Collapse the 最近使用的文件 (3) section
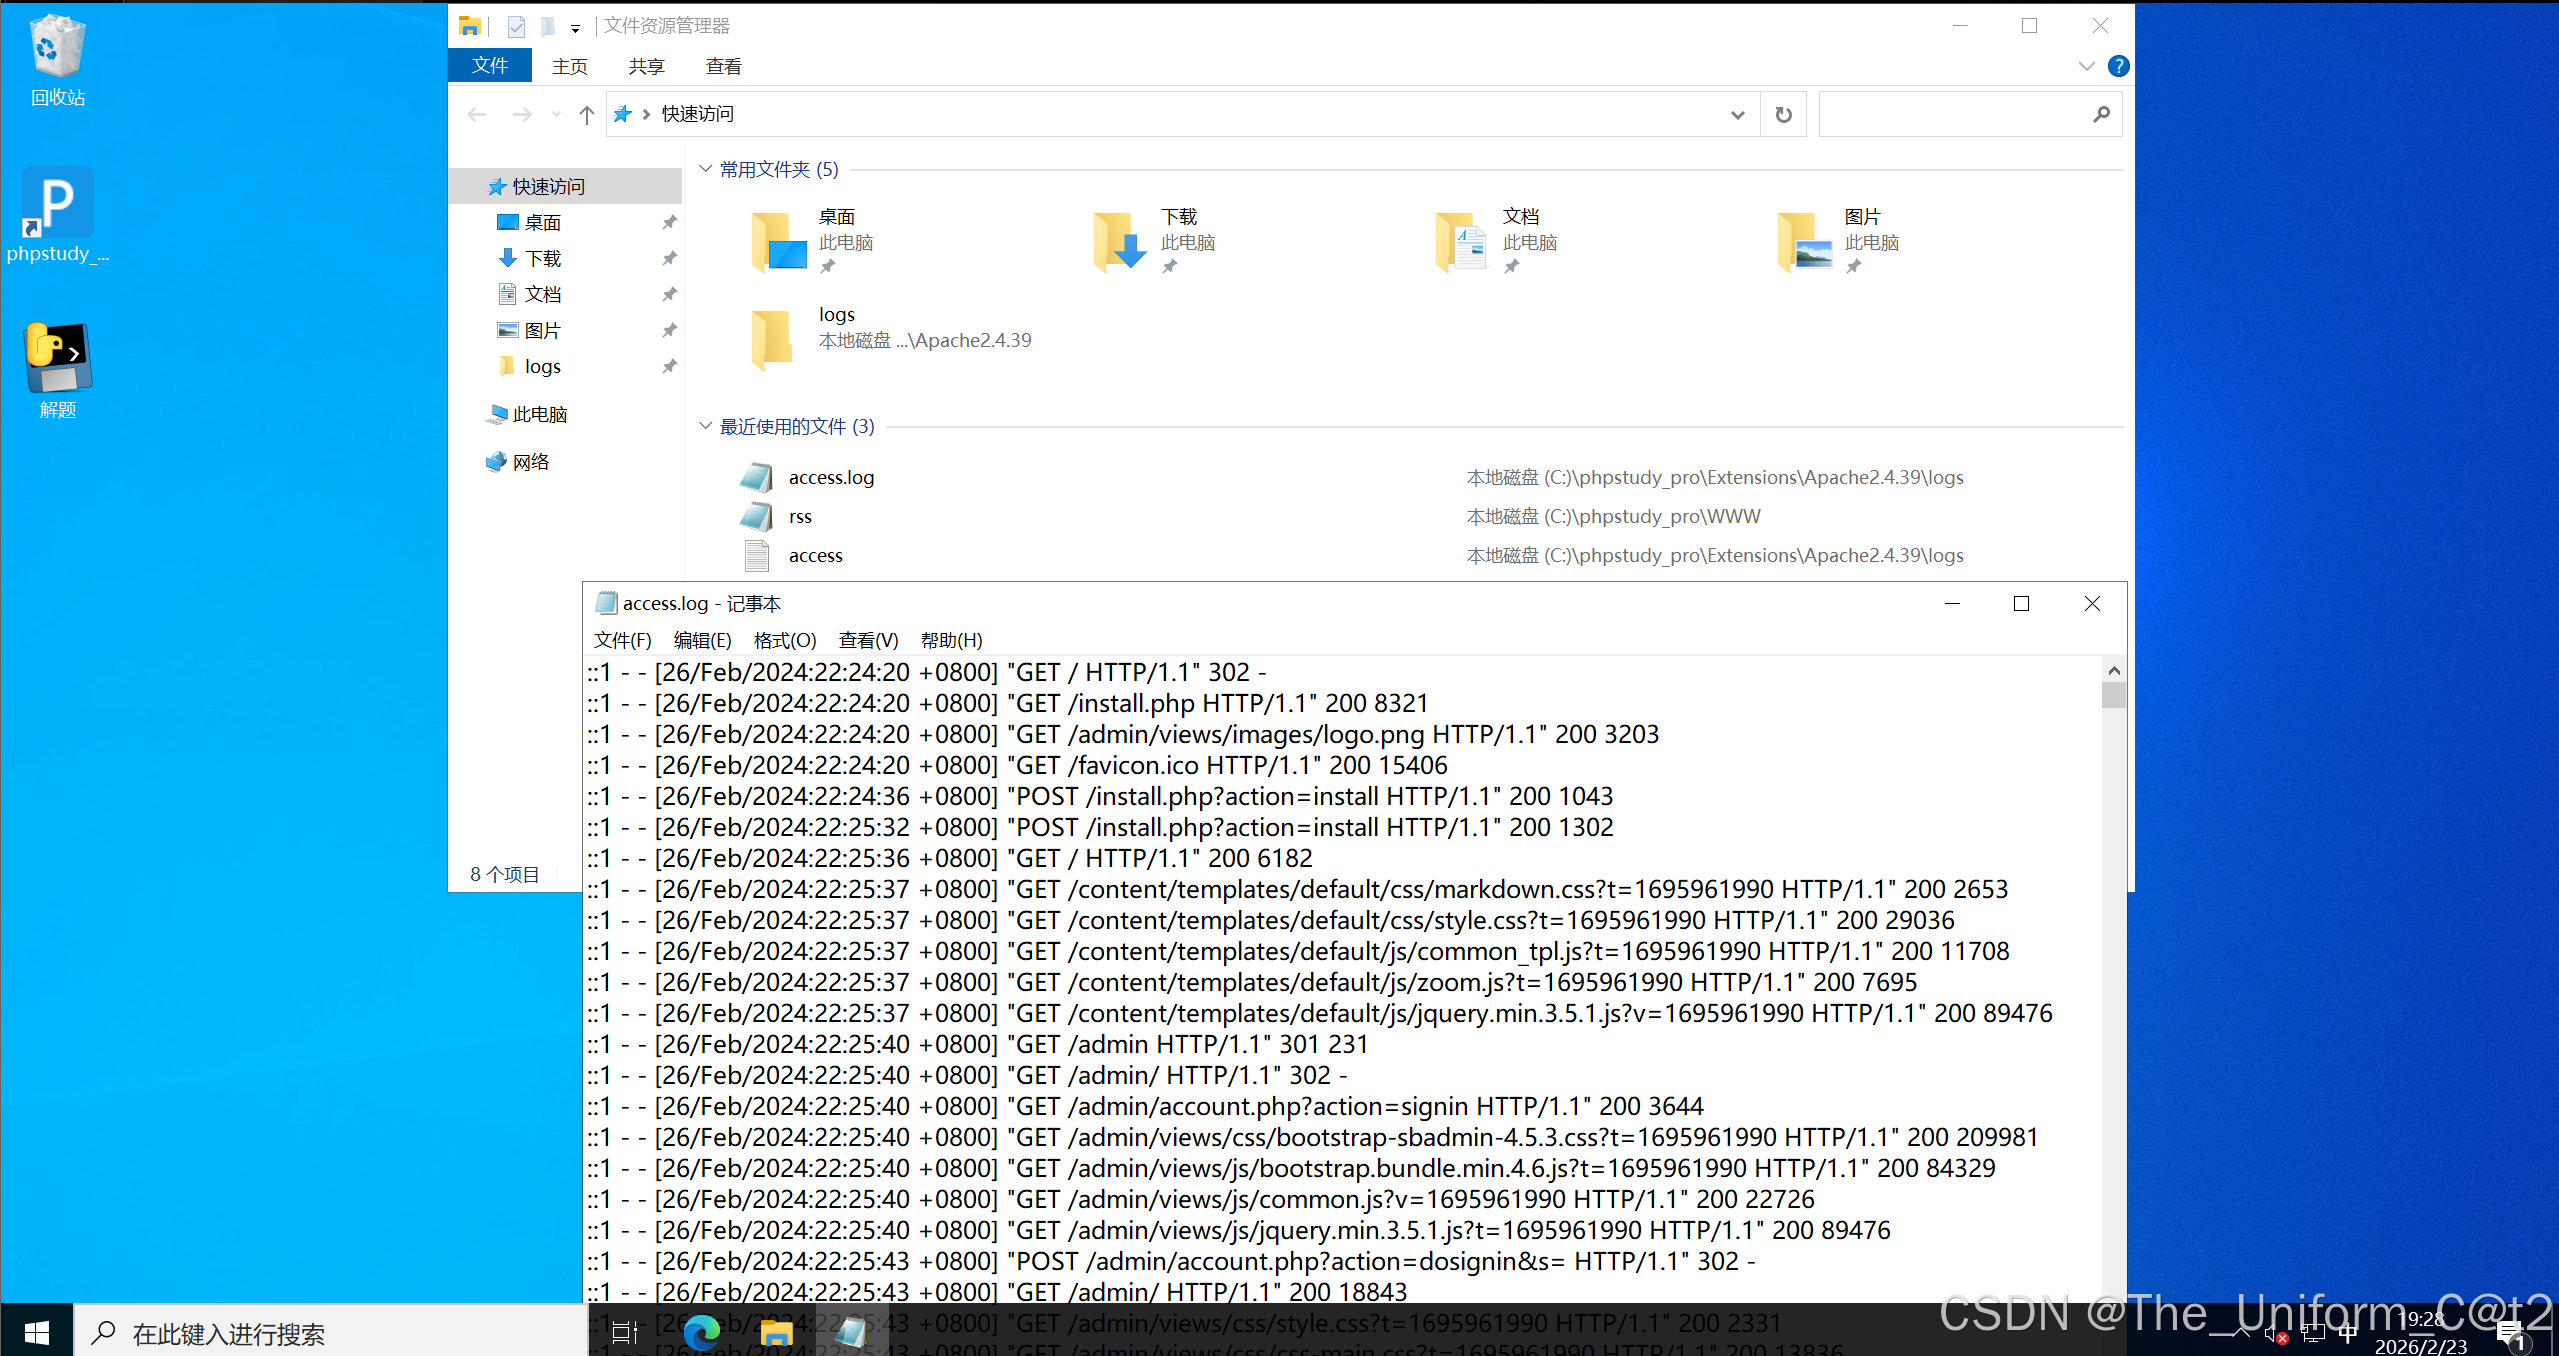This screenshot has width=2559, height=1356. tap(705, 426)
